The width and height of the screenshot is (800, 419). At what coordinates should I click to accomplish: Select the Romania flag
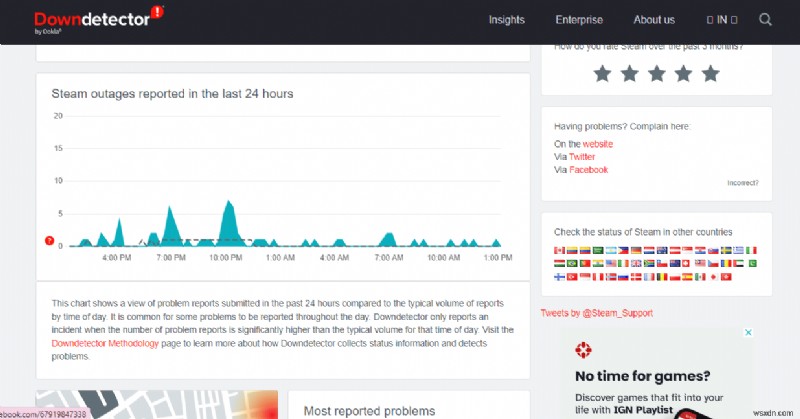(726, 263)
